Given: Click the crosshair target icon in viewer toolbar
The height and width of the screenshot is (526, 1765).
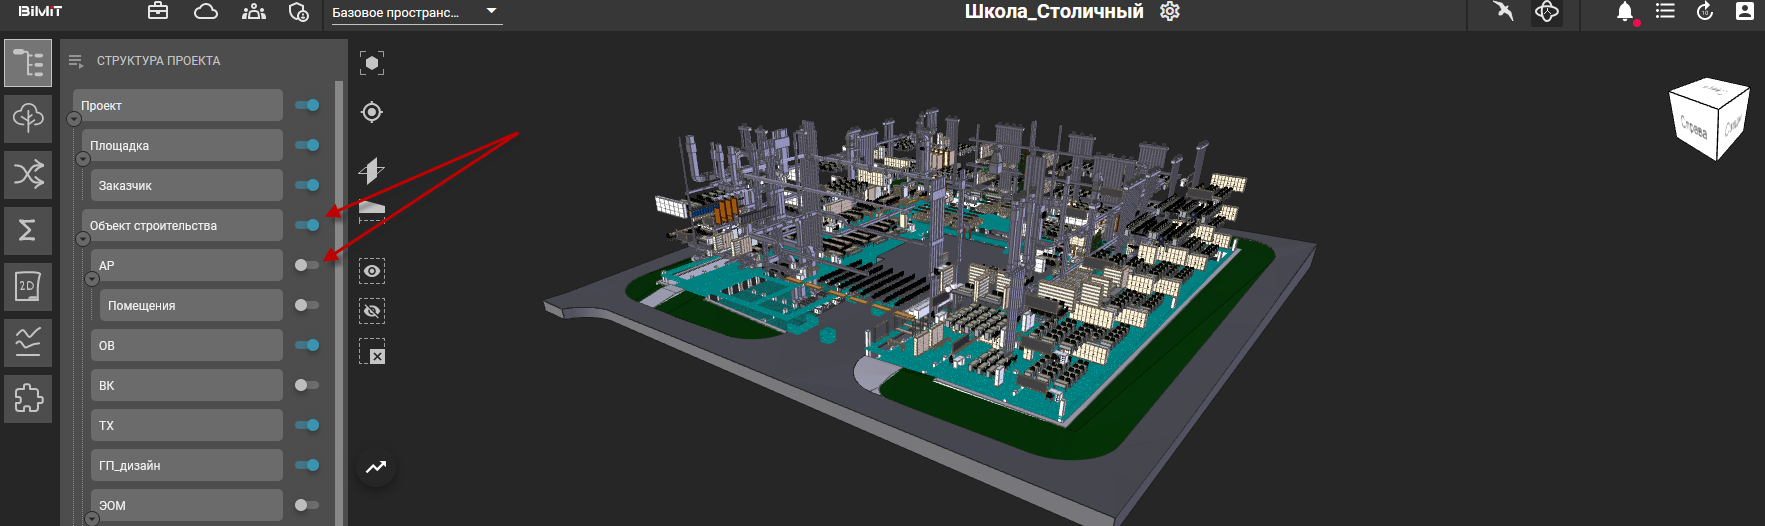Looking at the screenshot, I should click(372, 112).
